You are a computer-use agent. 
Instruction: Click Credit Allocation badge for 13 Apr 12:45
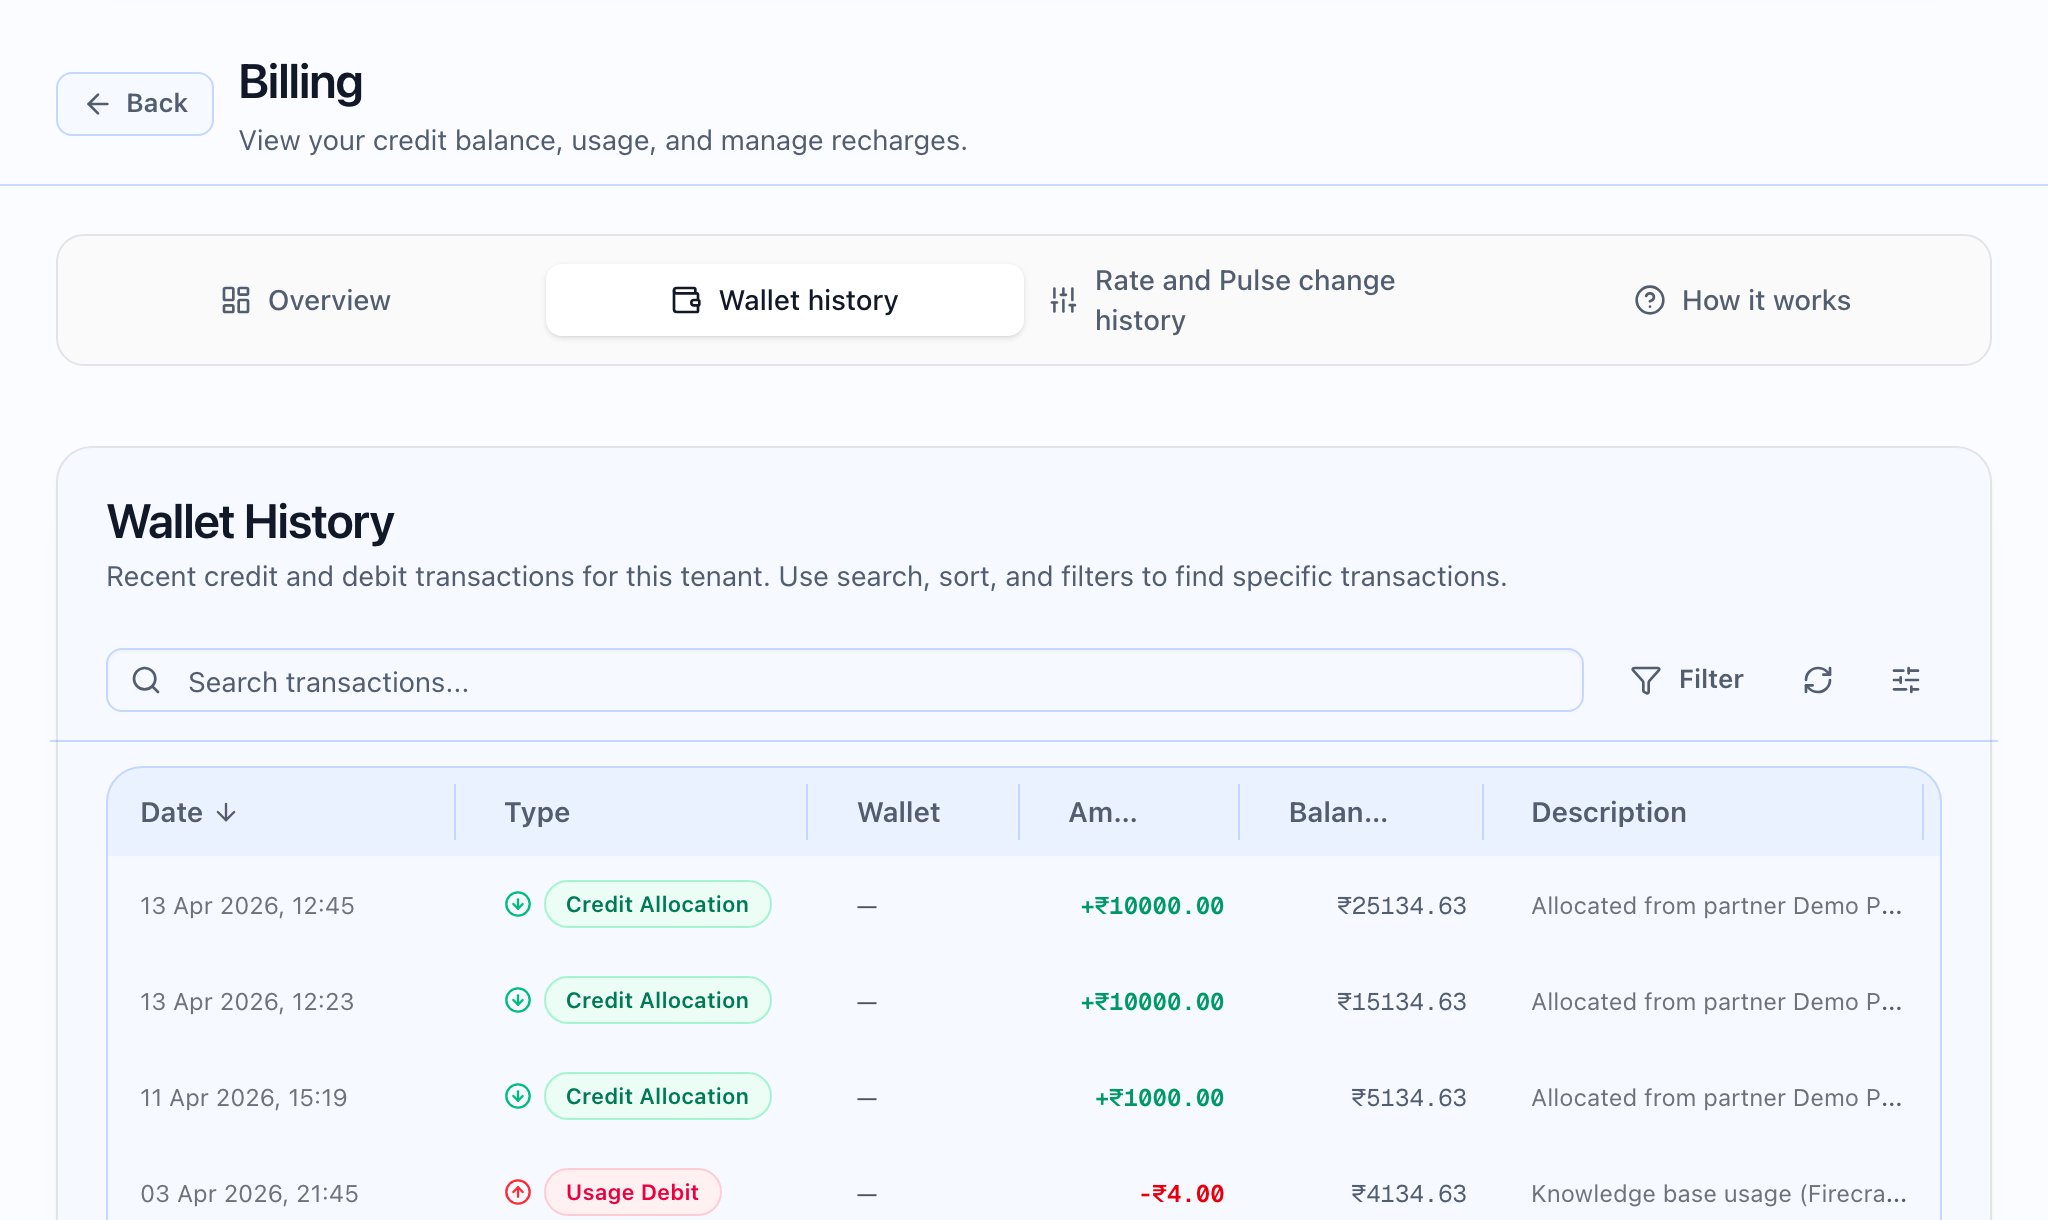click(658, 904)
